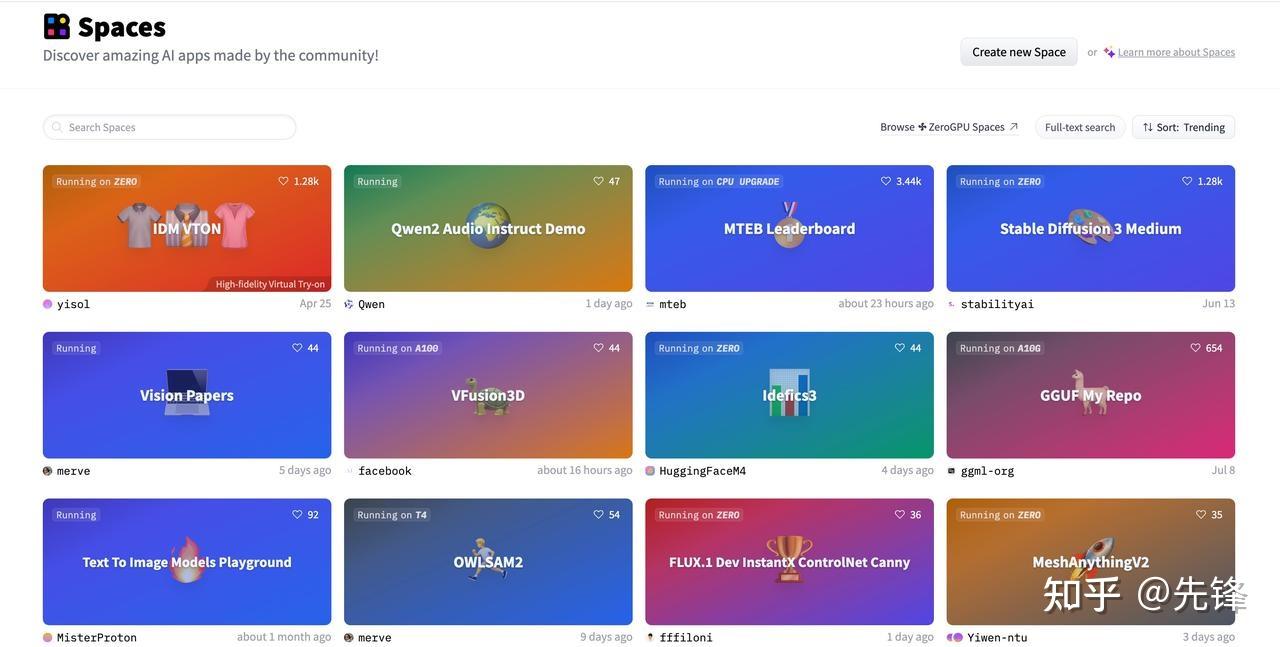Open the yisol author profile link
This screenshot has height=647, width=1280.
(x=73, y=304)
